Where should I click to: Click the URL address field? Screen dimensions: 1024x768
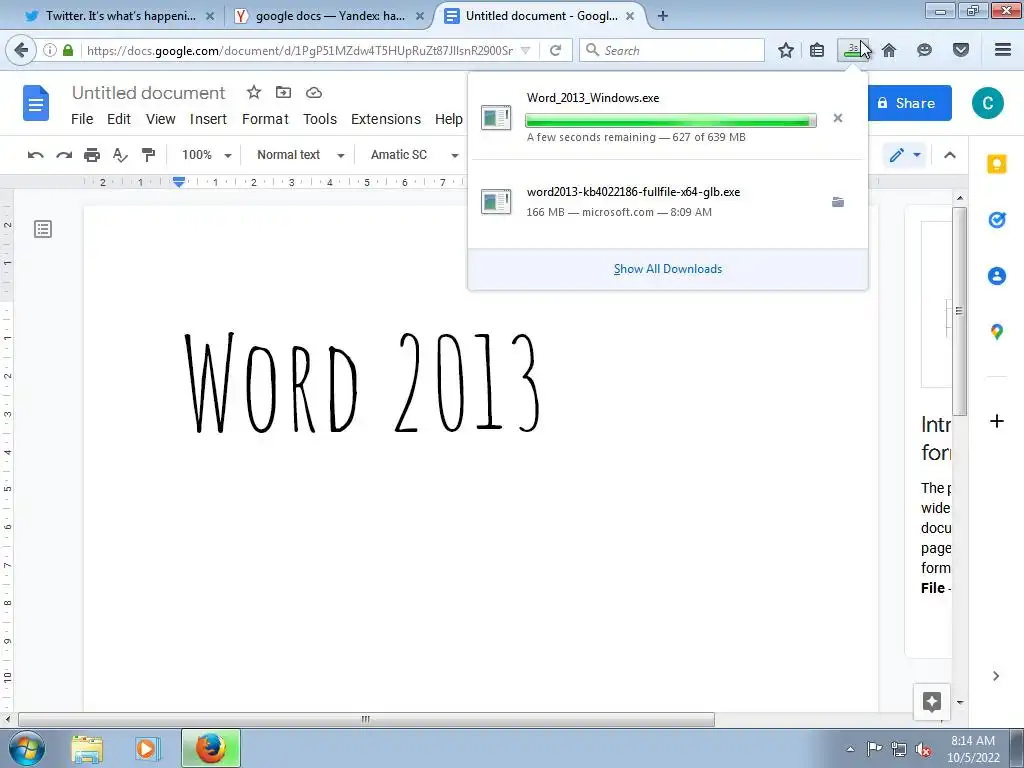click(x=300, y=50)
